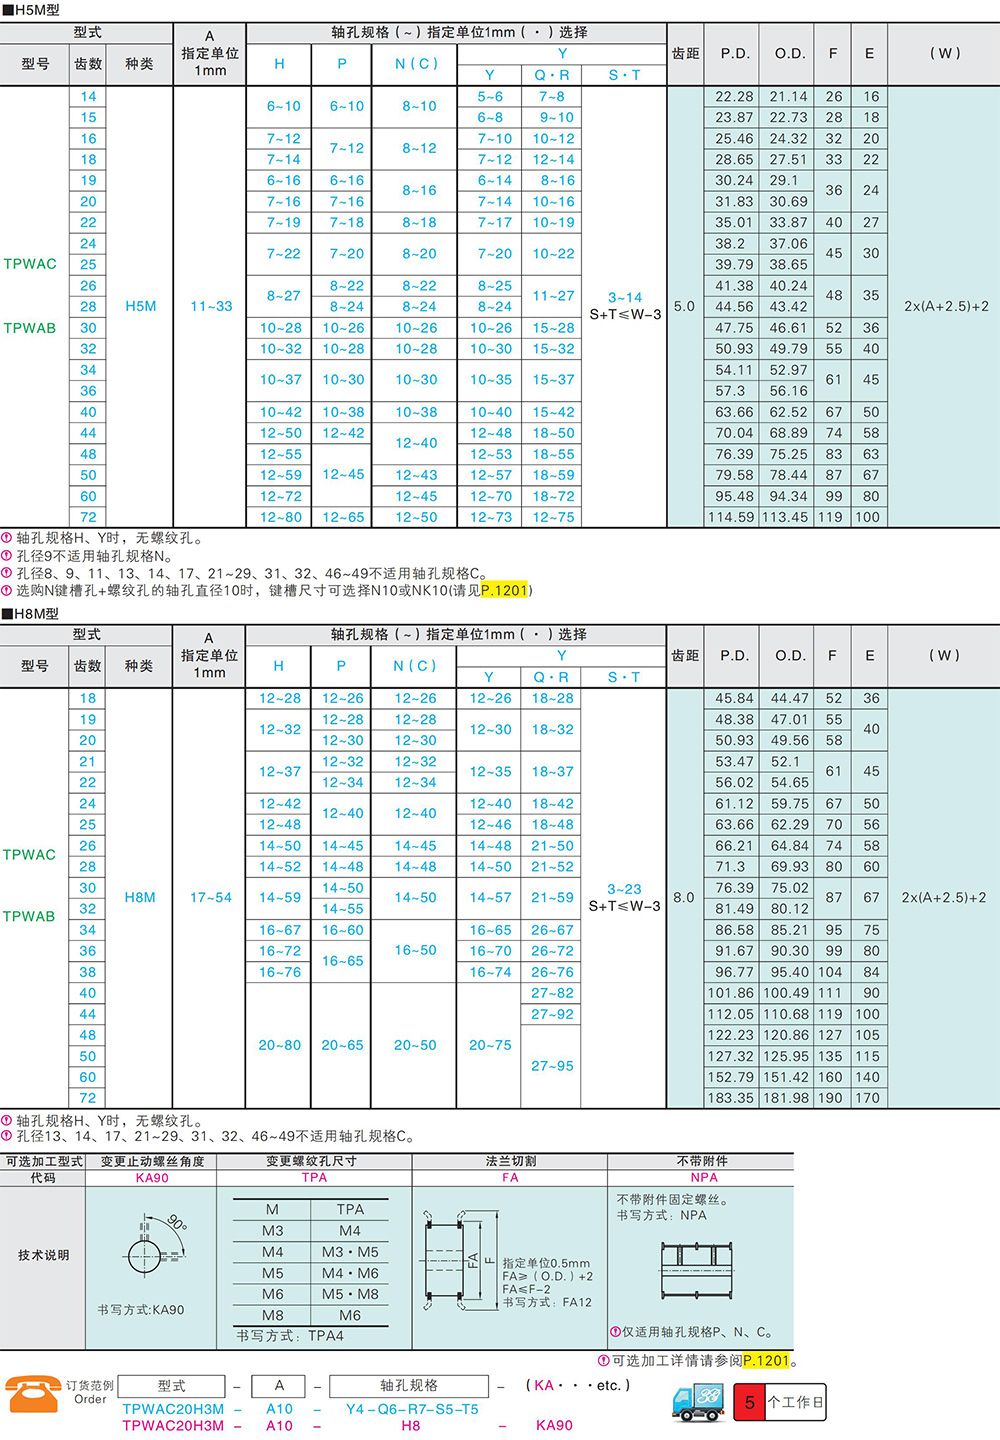Click the 20~75 Y bore range
This screenshot has height=1440, width=1000.
pos(490,1045)
